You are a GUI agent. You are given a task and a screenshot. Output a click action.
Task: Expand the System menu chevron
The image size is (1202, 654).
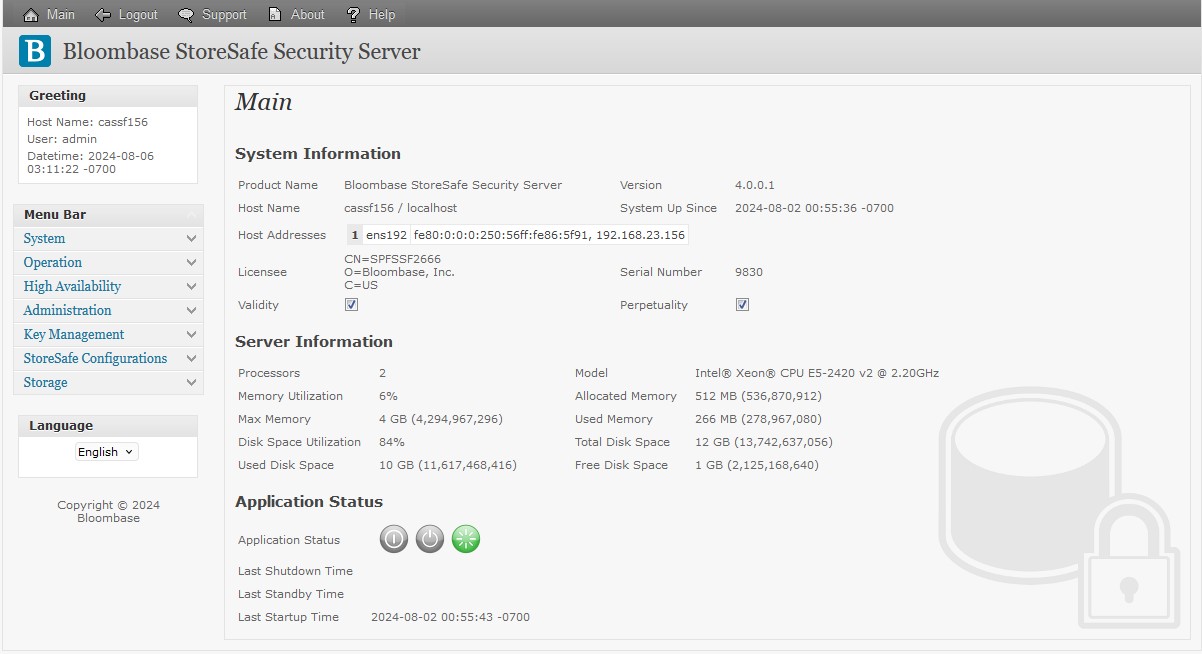(x=191, y=238)
